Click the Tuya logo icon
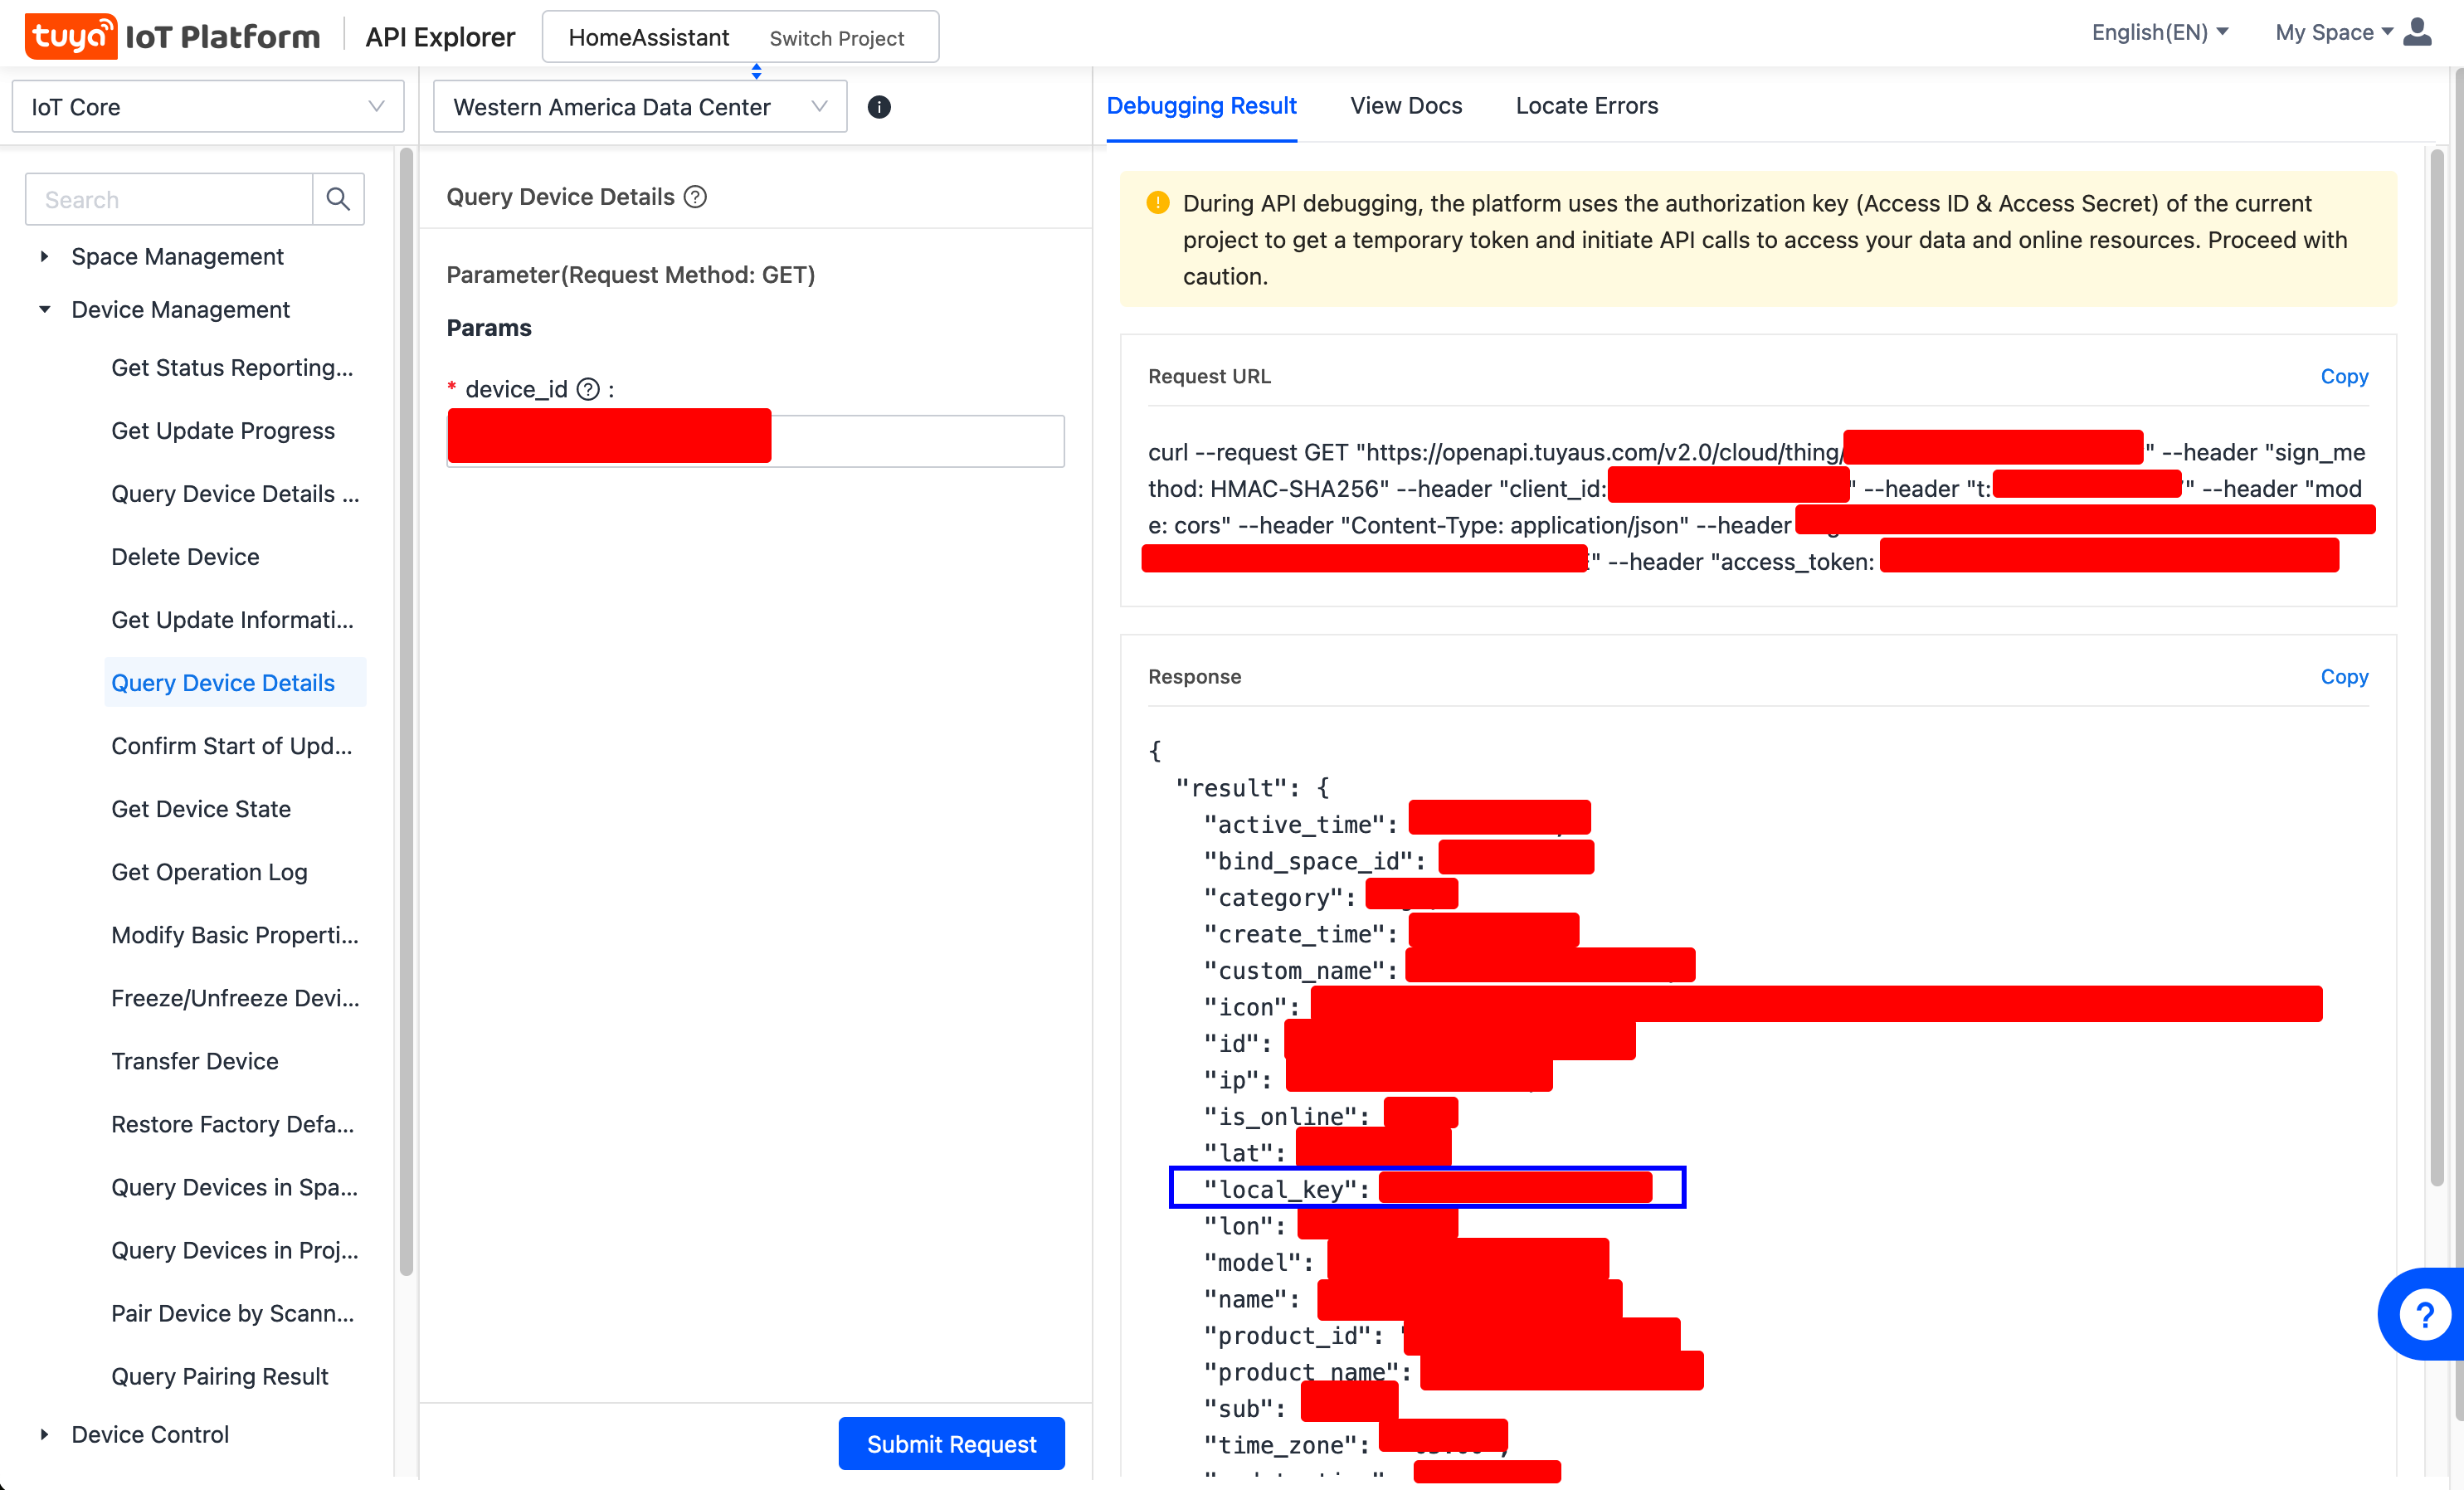This screenshot has height=1490, width=2464. click(70, 37)
